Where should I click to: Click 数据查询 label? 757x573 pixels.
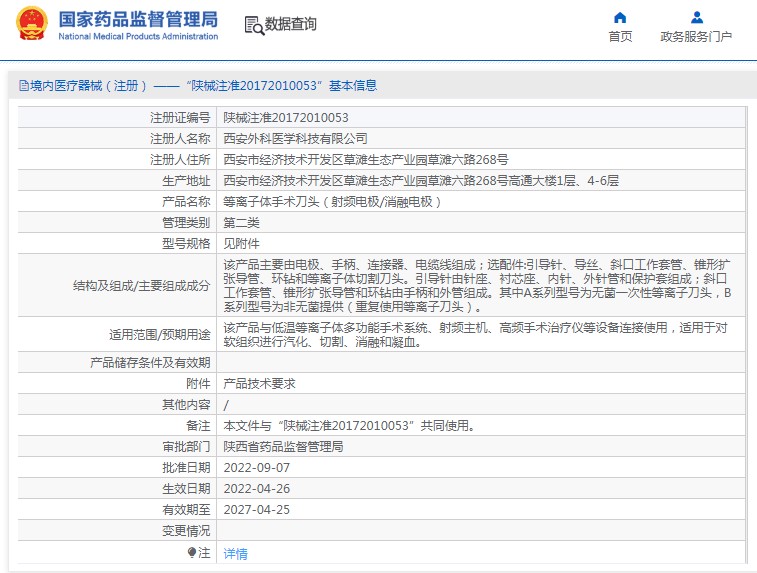click(x=291, y=24)
